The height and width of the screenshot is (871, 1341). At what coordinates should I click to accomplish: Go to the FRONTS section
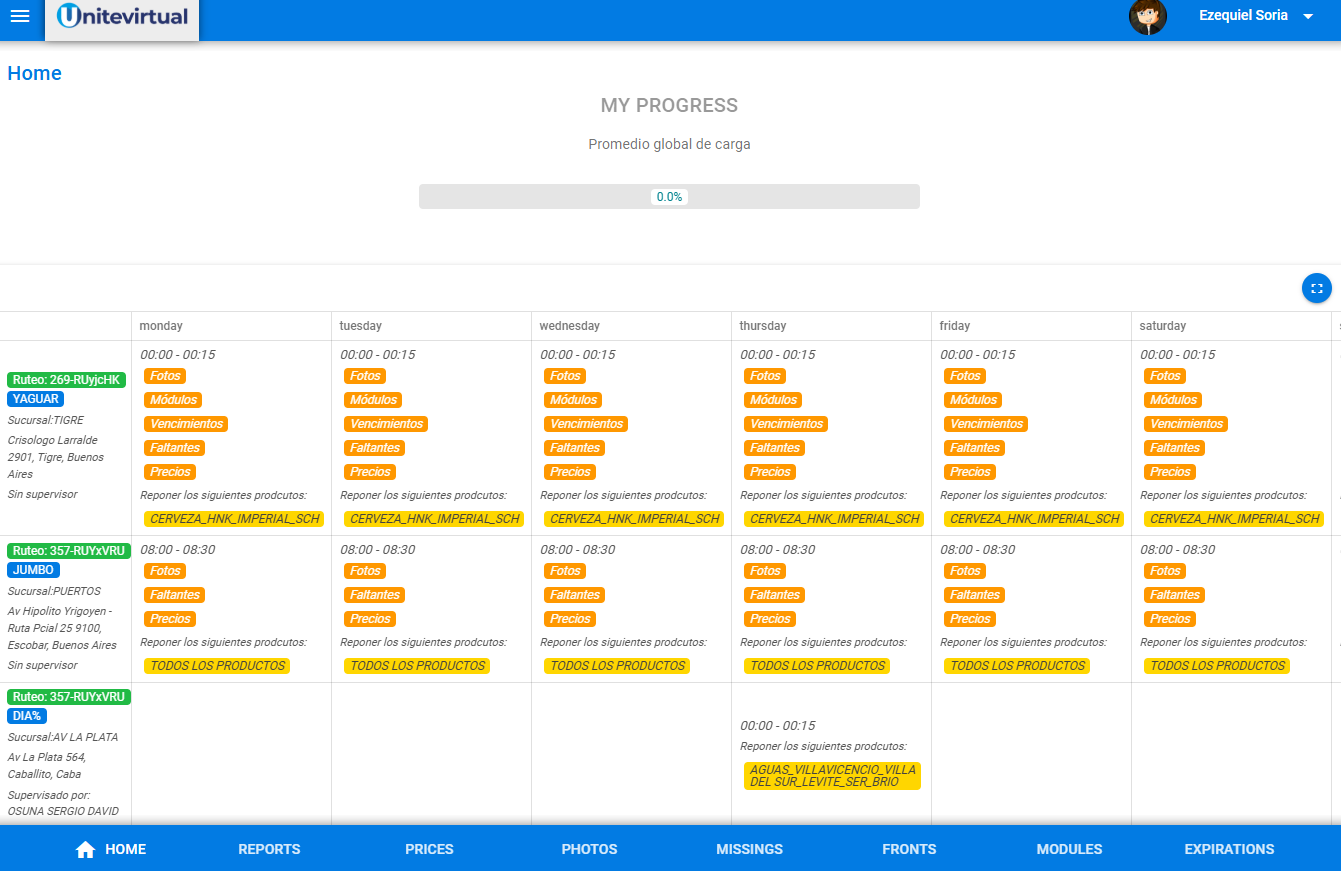[x=908, y=849]
